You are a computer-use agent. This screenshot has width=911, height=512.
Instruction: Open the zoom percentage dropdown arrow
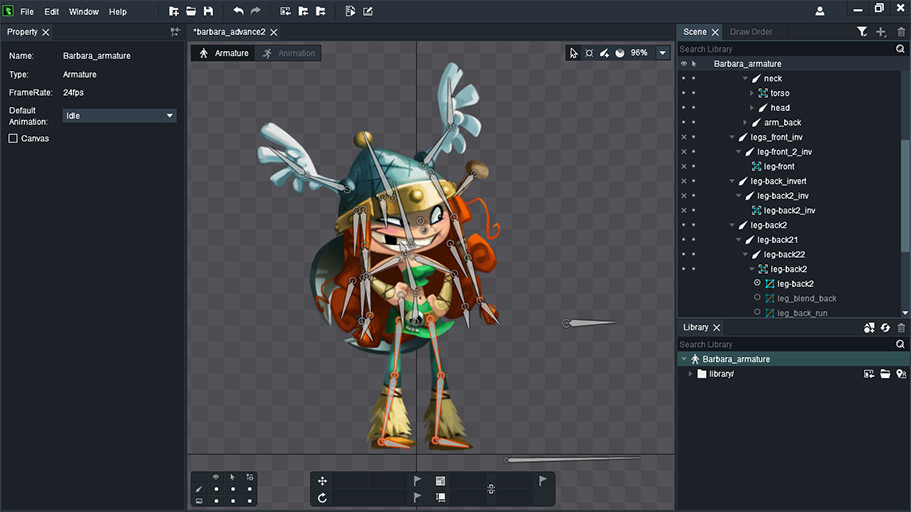point(662,53)
